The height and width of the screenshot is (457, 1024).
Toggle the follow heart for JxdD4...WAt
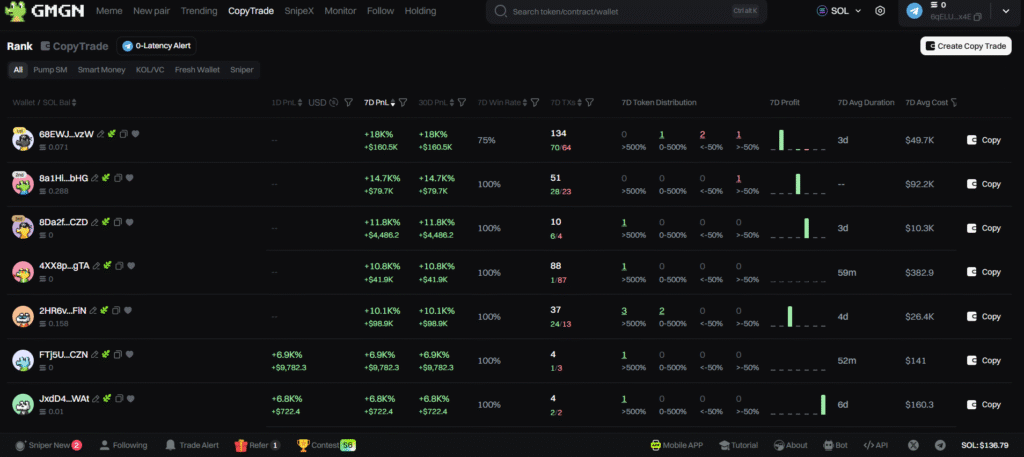tap(131, 398)
